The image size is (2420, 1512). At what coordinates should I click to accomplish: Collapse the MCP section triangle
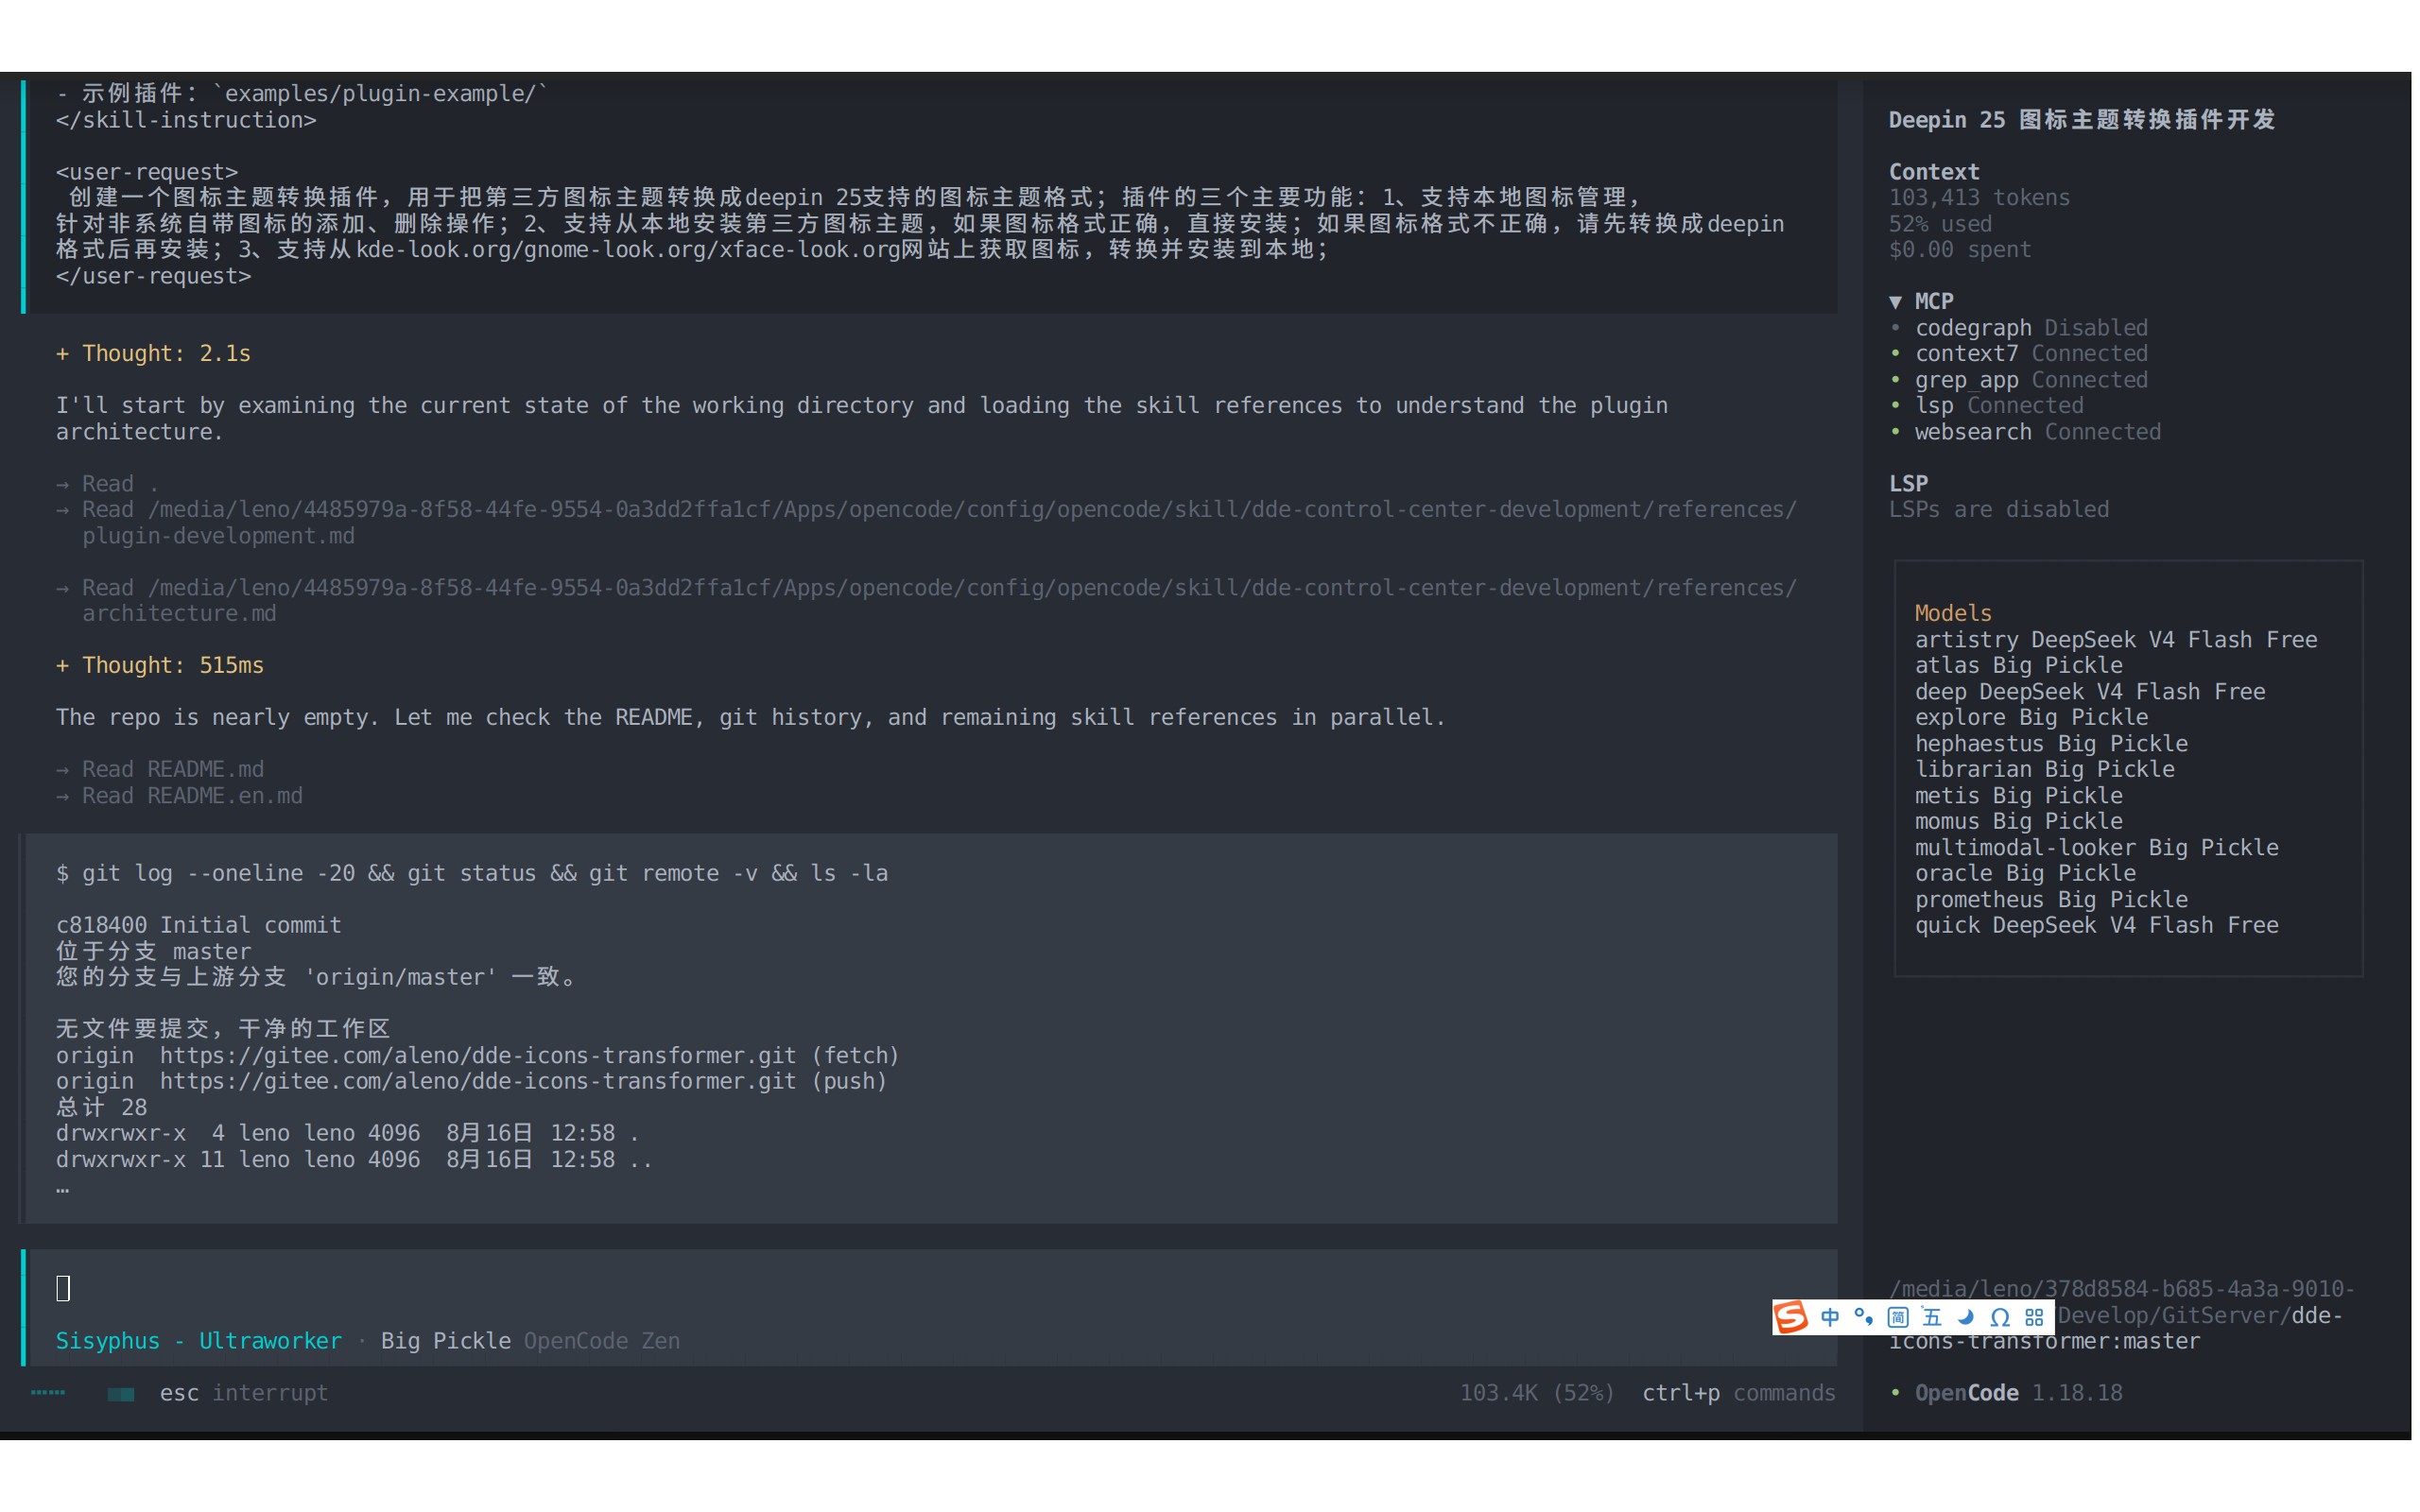pos(1895,302)
